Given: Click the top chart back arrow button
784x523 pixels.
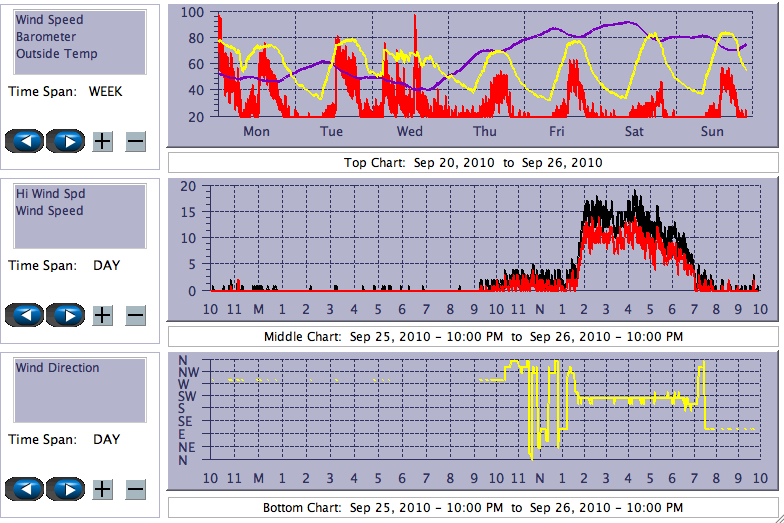Looking at the screenshot, I should 24,141.
